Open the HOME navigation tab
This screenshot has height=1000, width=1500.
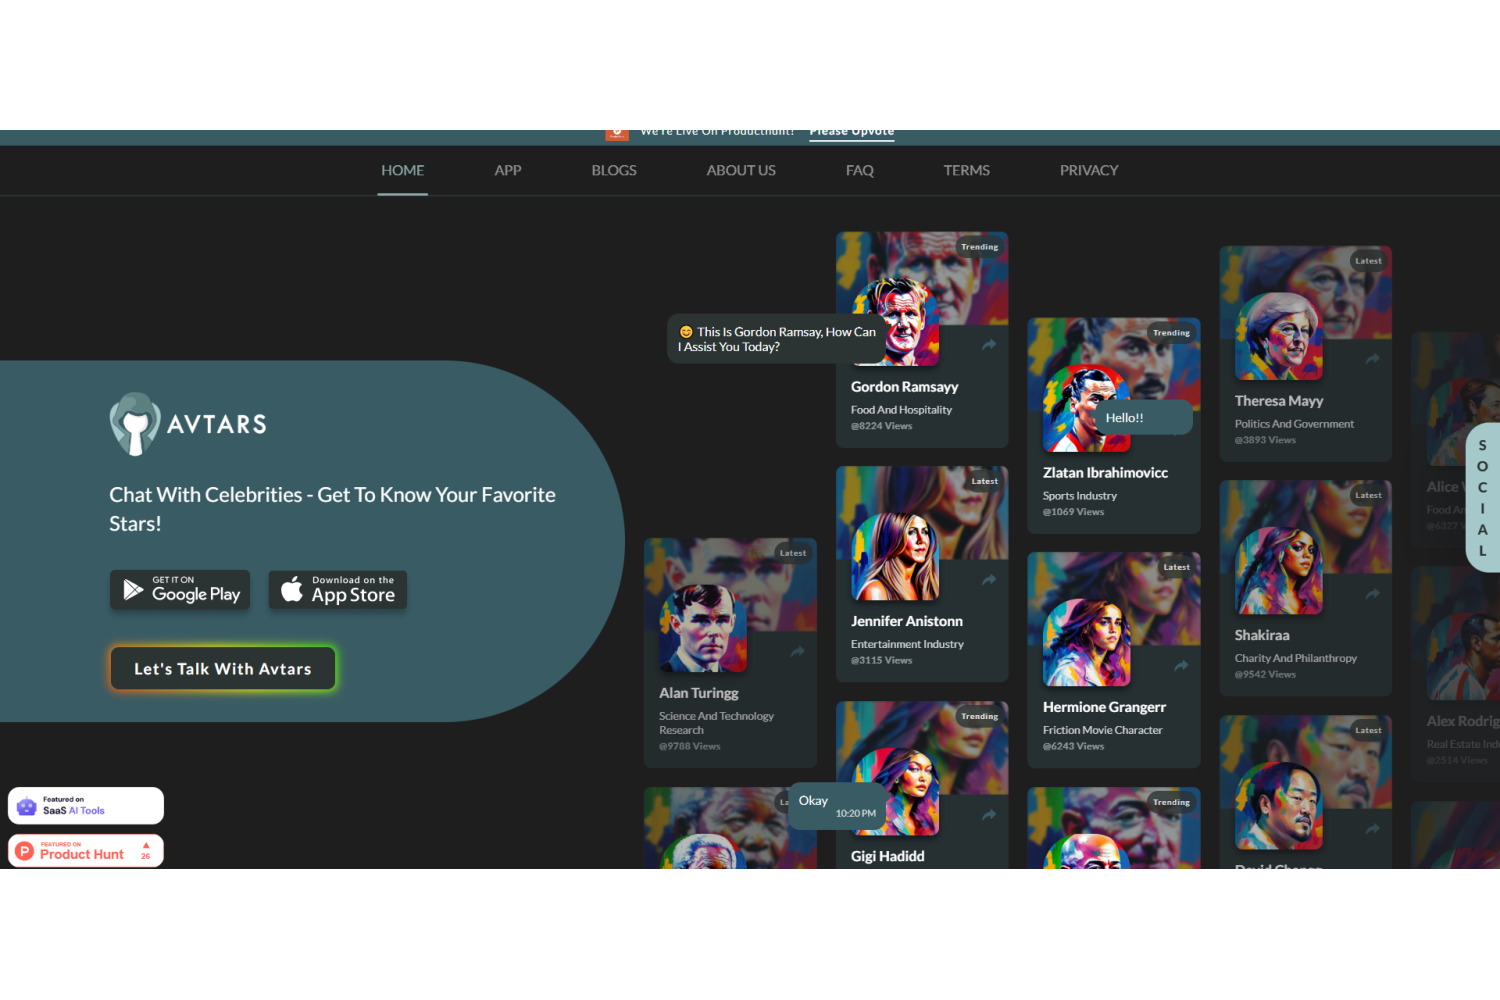click(x=402, y=170)
